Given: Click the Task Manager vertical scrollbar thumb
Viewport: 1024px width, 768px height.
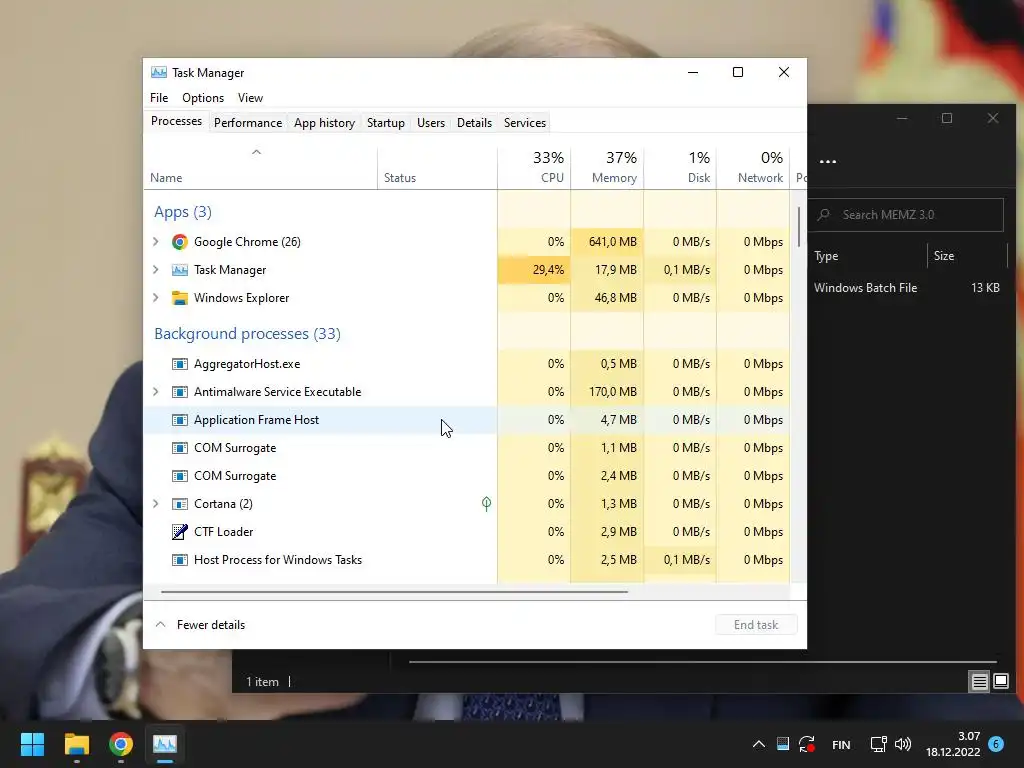Looking at the screenshot, I should click(799, 227).
